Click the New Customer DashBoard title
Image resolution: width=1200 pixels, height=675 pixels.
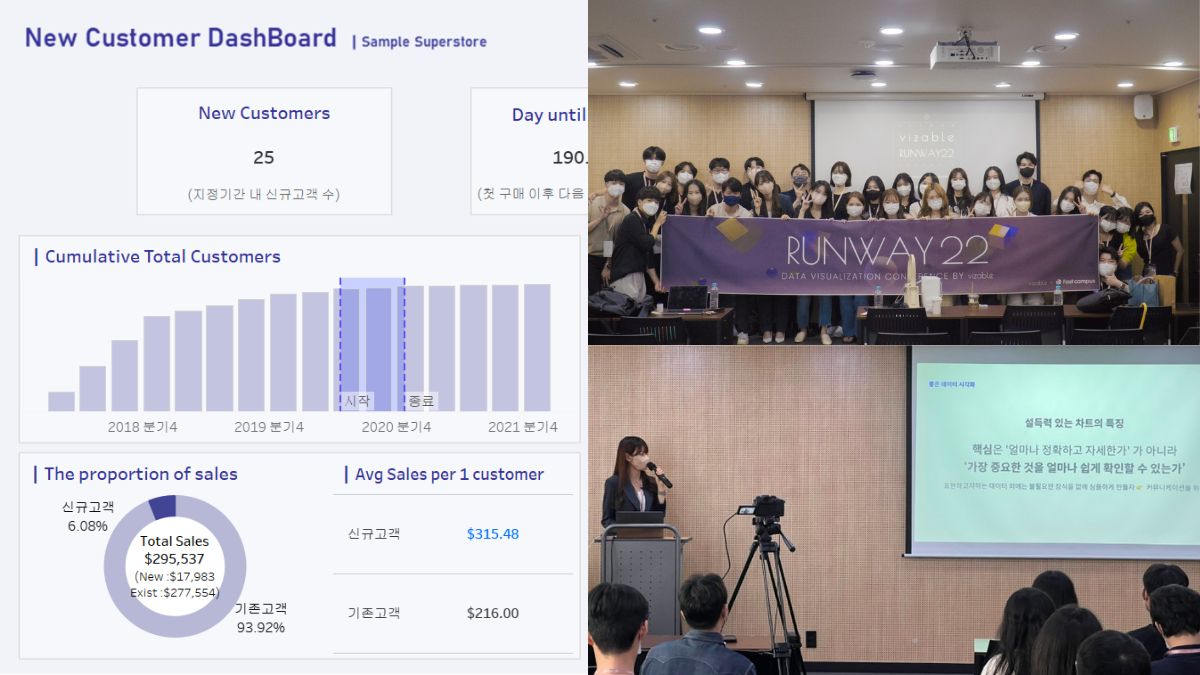click(180, 39)
